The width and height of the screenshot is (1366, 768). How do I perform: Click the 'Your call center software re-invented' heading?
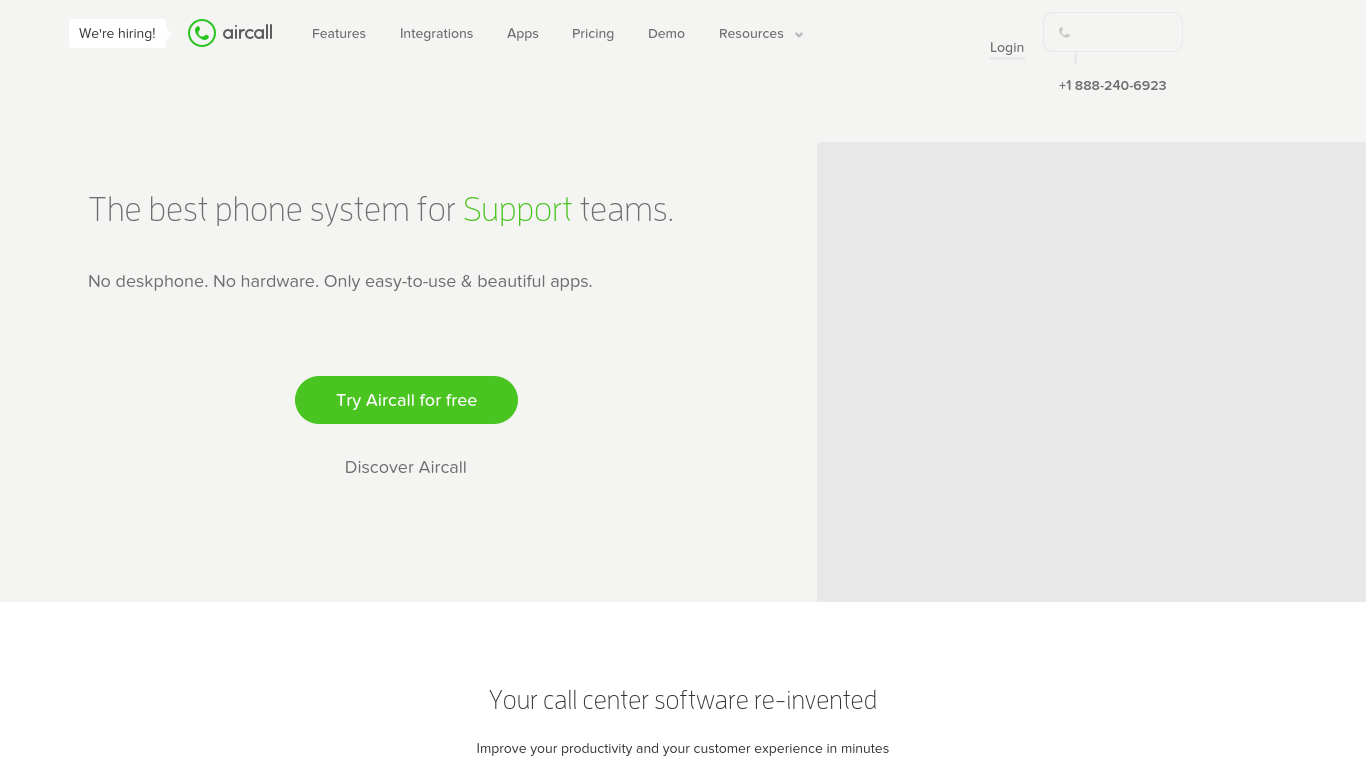[x=683, y=700]
